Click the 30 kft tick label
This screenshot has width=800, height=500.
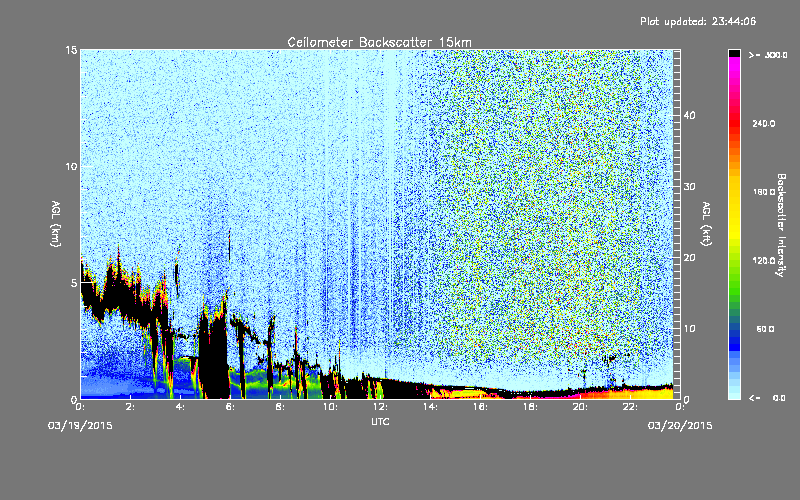(x=689, y=187)
